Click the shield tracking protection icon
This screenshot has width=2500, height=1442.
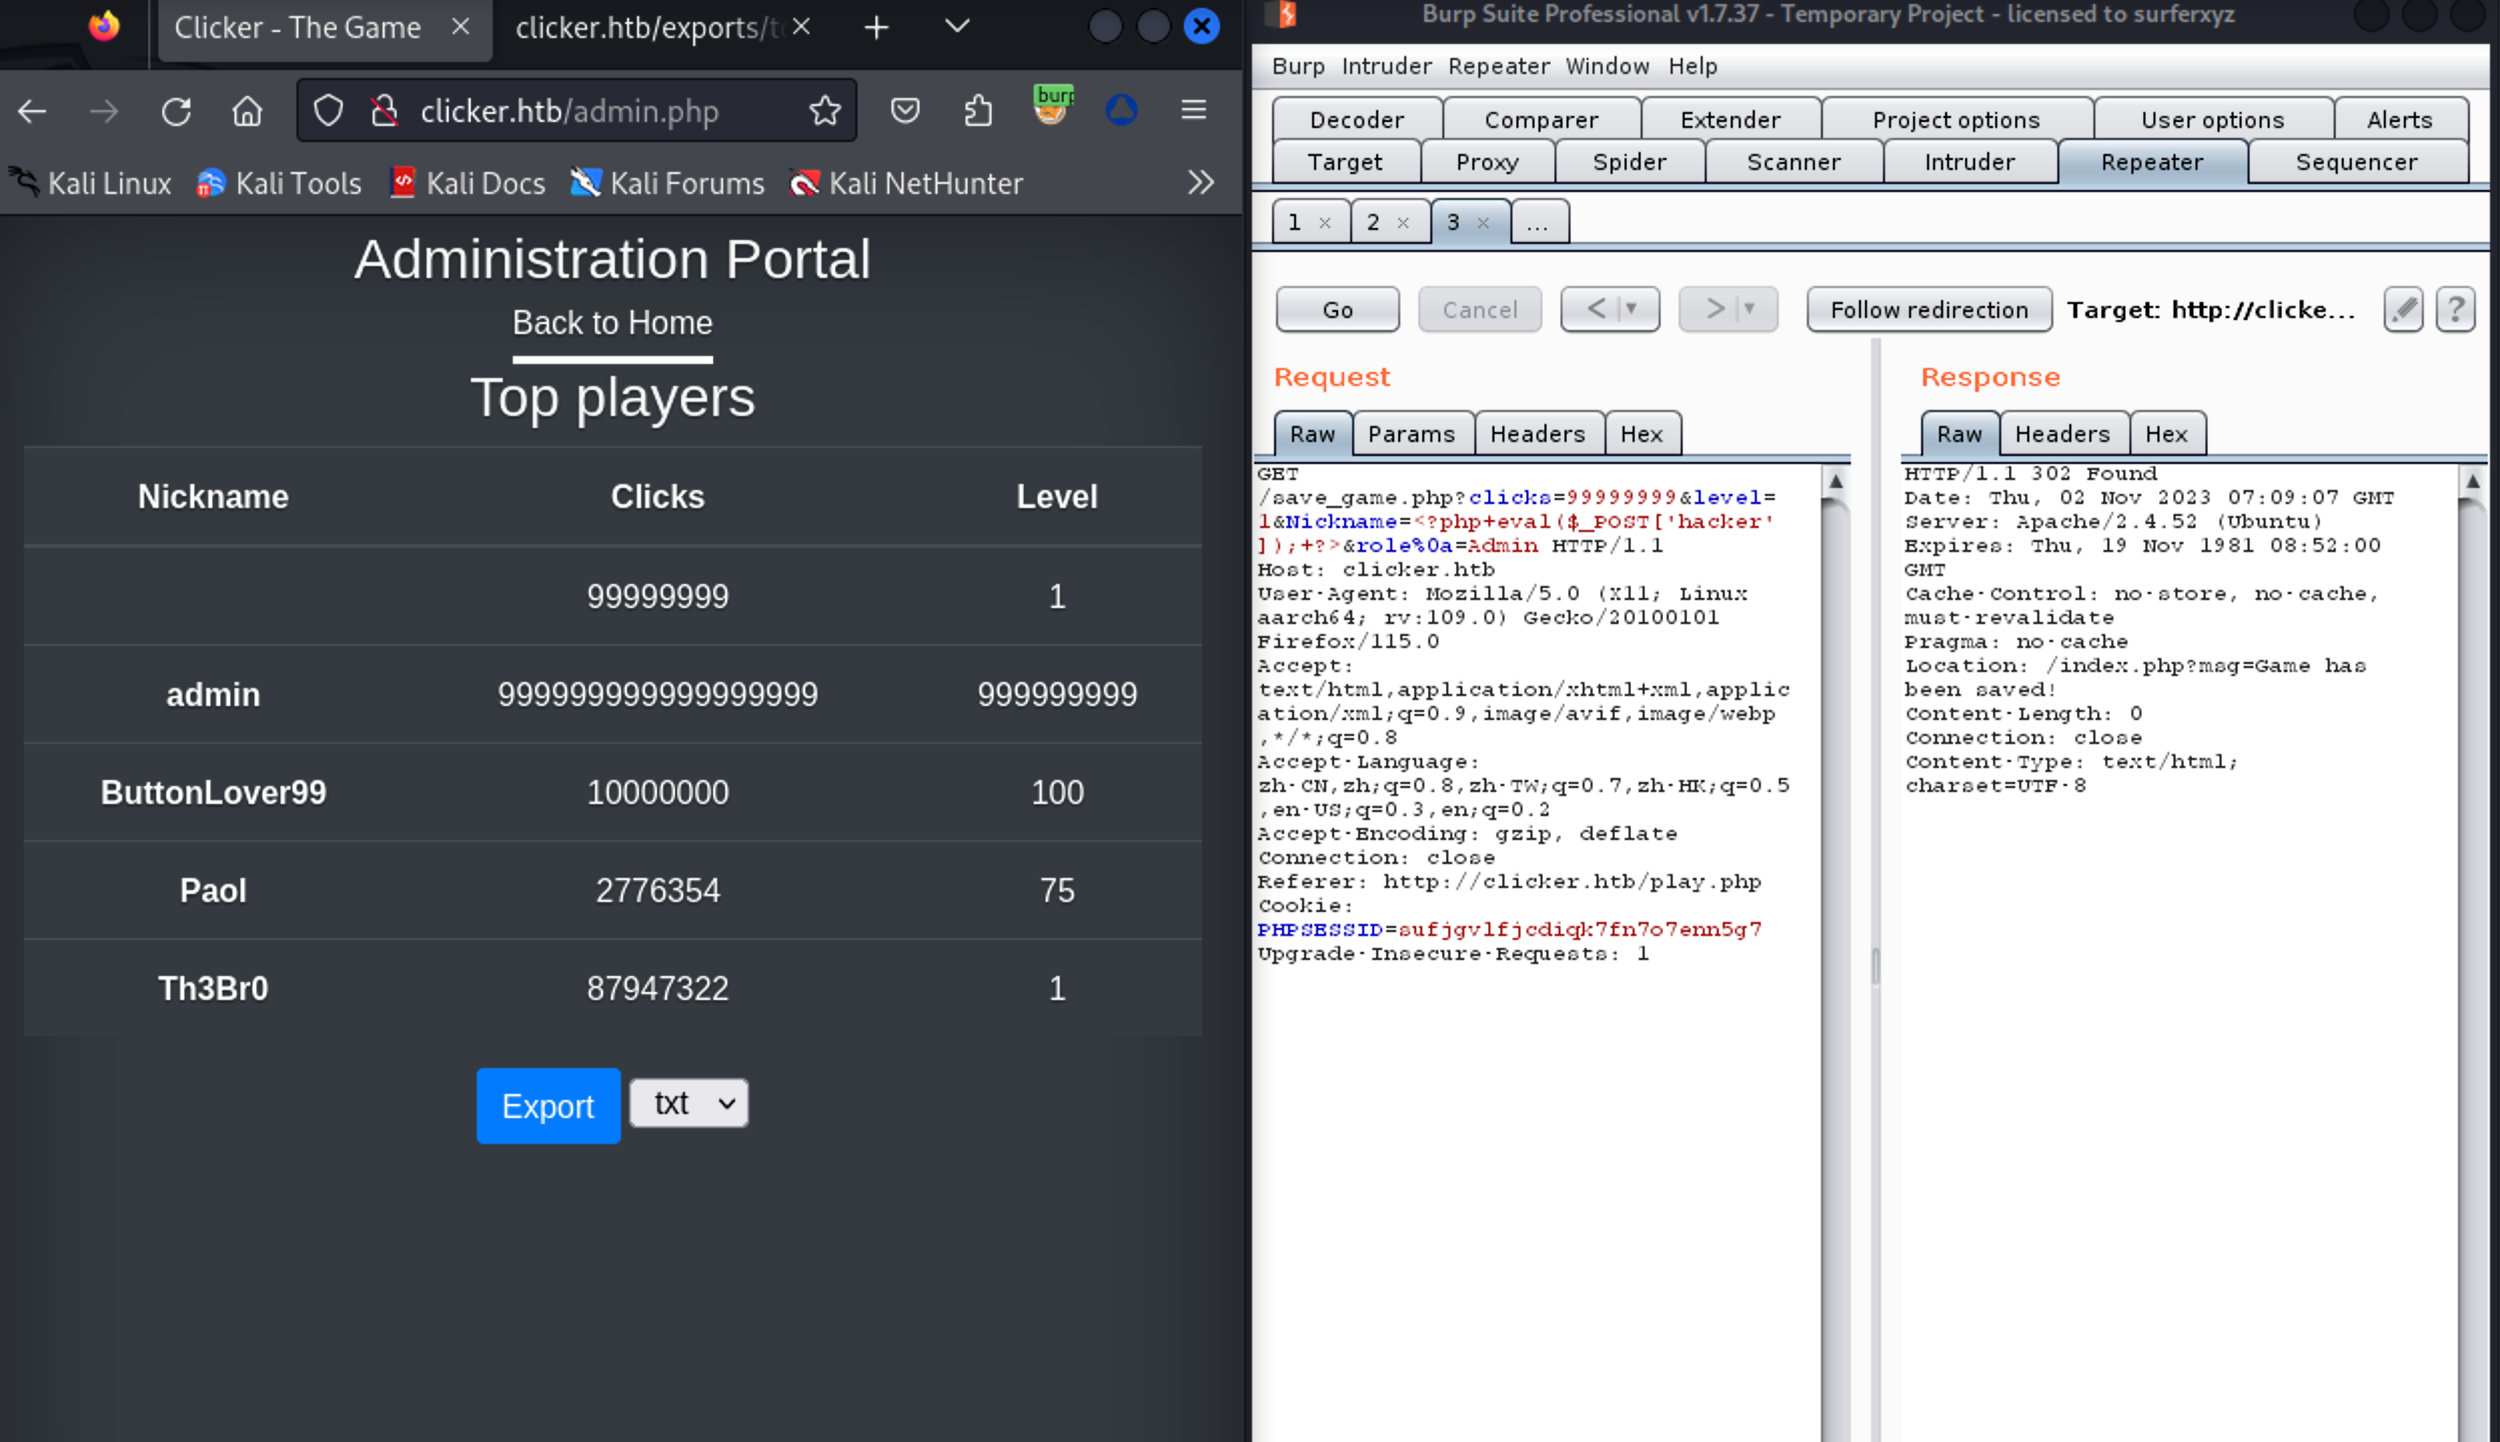[x=328, y=111]
